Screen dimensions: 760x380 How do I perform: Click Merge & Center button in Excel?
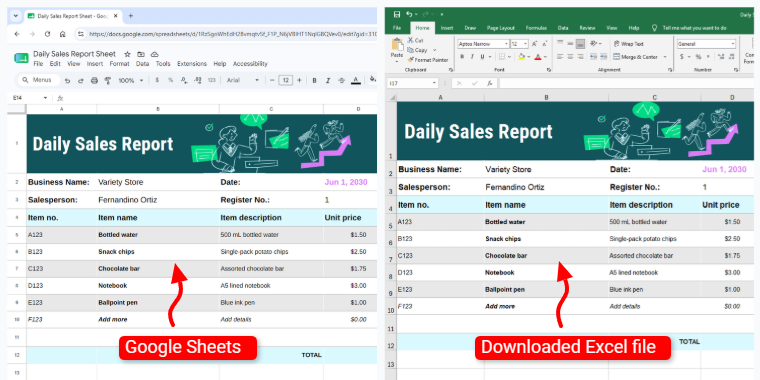tap(635, 57)
